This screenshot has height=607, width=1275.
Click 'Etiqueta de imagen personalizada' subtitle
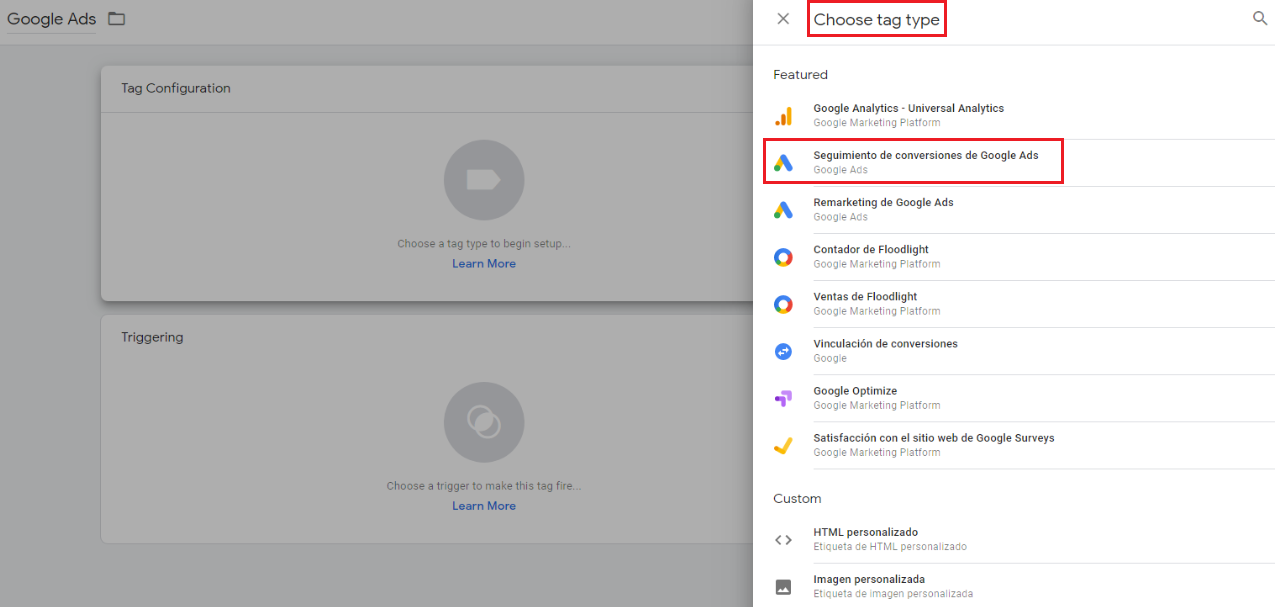click(x=893, y=594)
